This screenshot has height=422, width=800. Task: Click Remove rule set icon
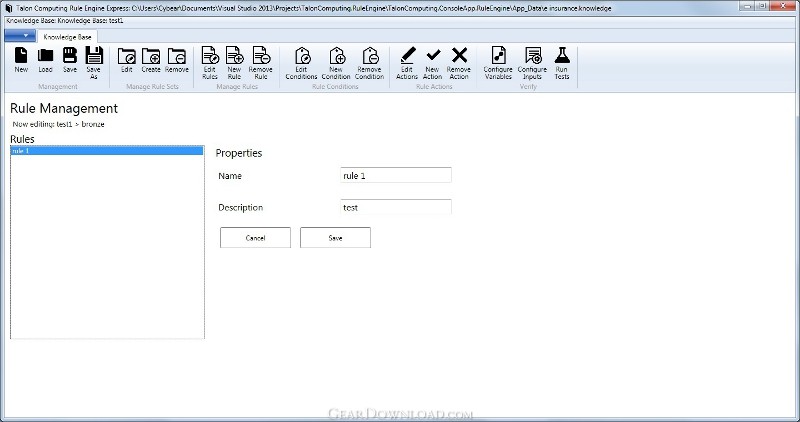pyautogui.click(x=177, y=56)
